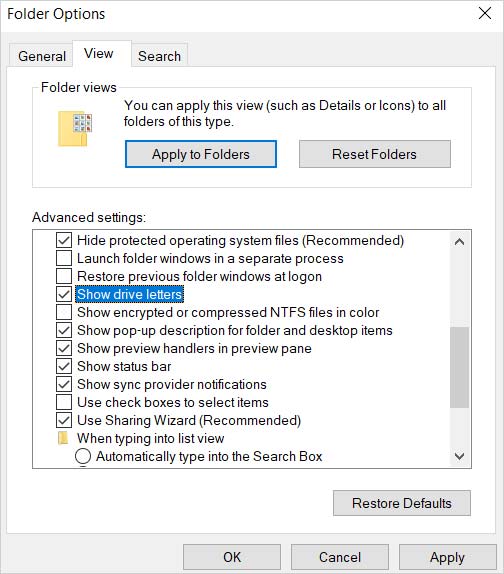Enable Show encrypted or compressed NTFS files
Screen dimensions: 504x574
(x=64, y=312)
